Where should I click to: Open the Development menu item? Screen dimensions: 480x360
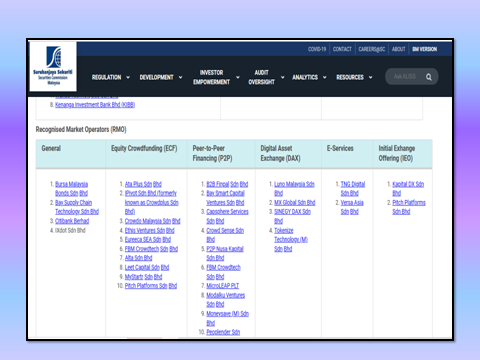coord(156,77)
